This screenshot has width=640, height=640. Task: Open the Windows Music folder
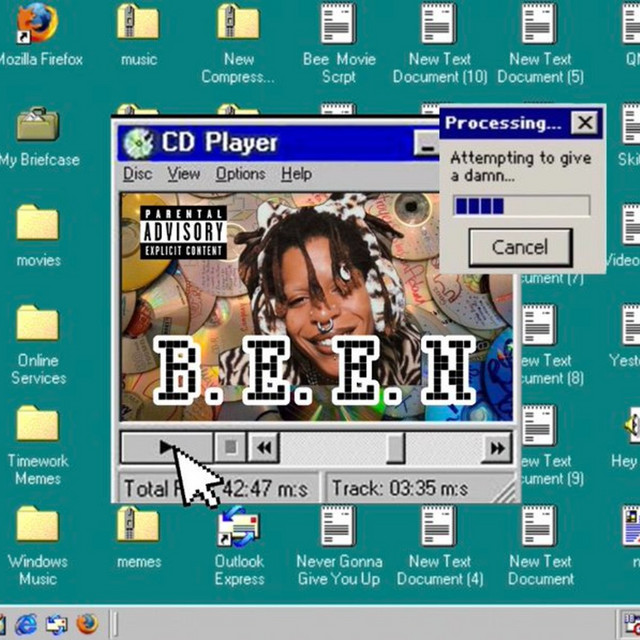(38, 524)
